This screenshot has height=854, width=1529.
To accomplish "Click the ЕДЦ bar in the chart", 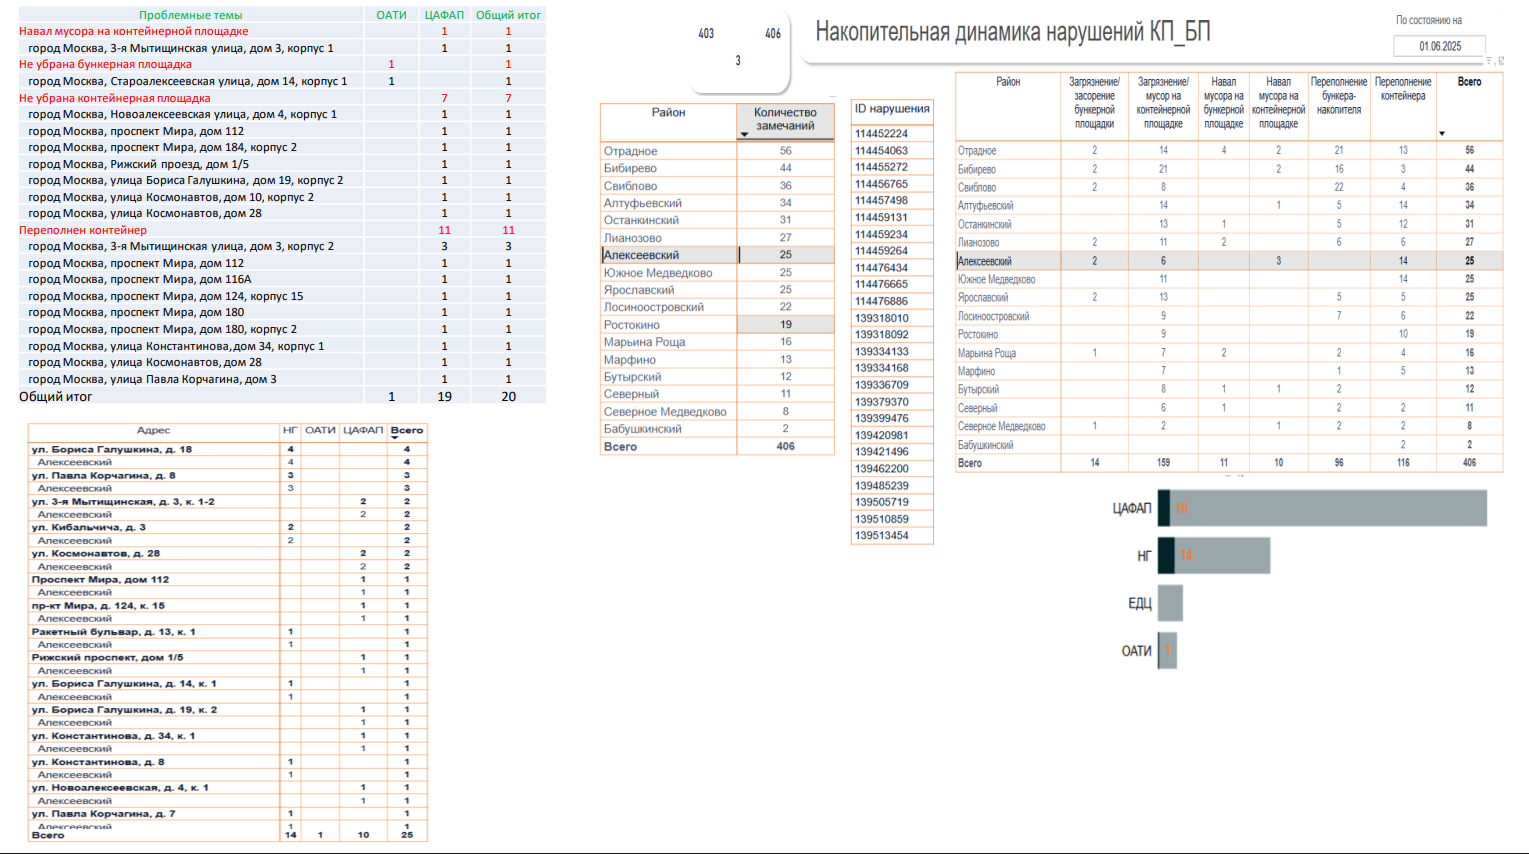I will click(1170, 603).
